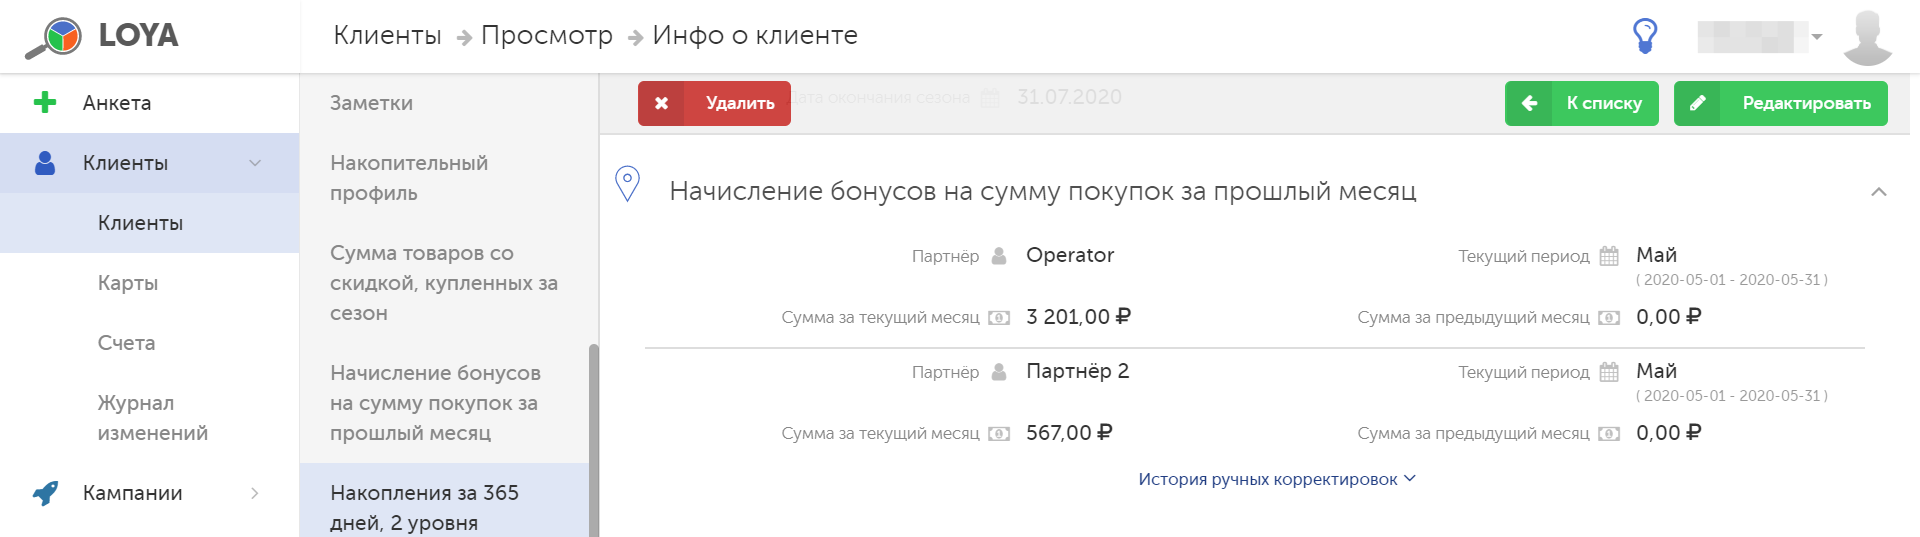This screenshot has height=537, width=1920.
Task: Expand История ручных корректировок
Action: (x=1277, y=479)
